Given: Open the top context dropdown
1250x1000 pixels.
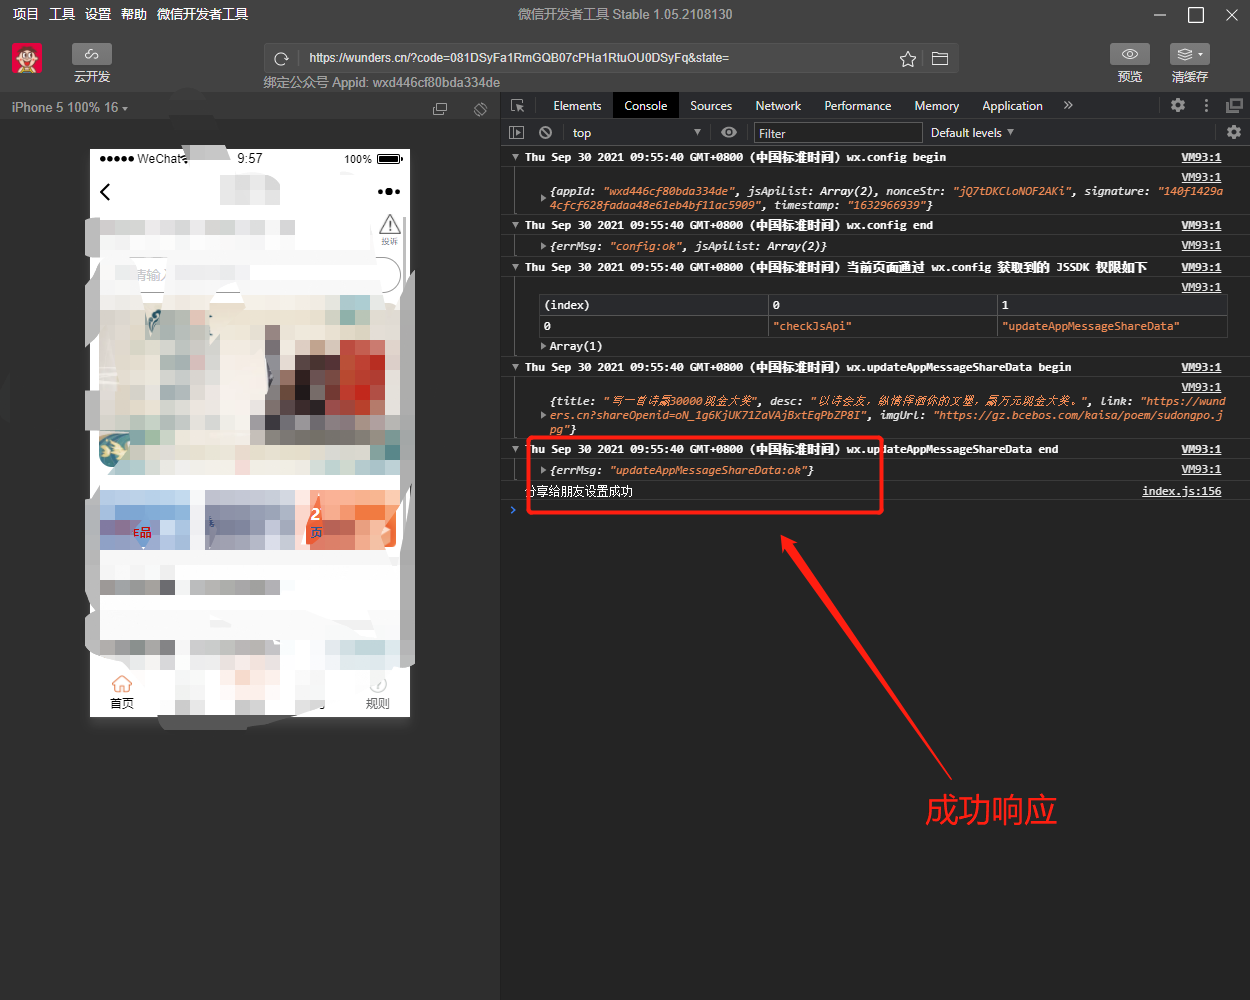Looking at the screenshot, I should tap(636, 132).
